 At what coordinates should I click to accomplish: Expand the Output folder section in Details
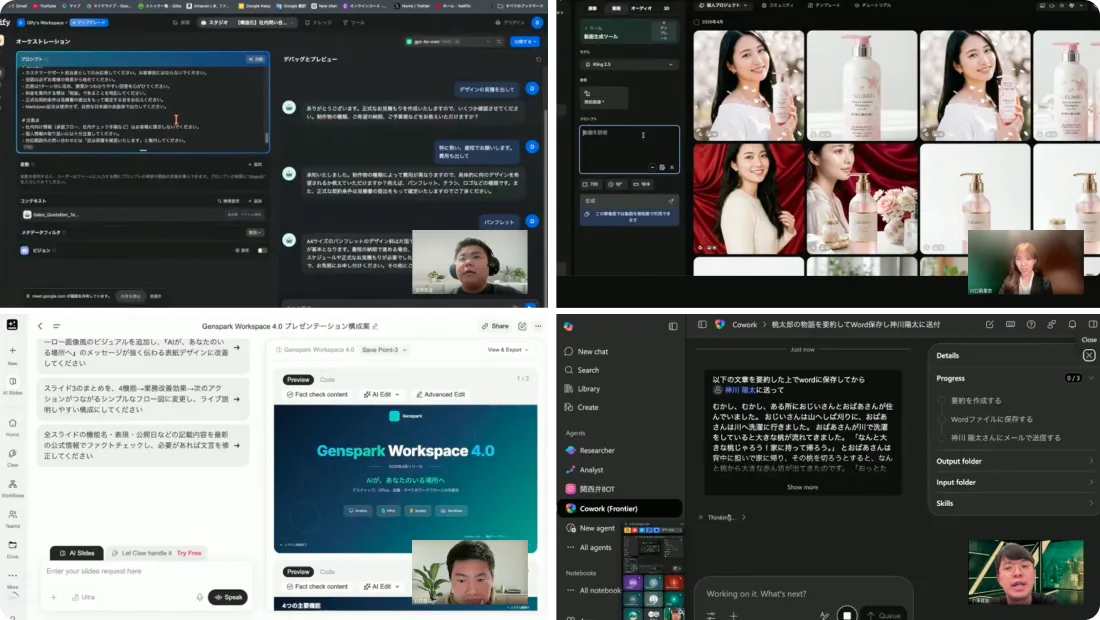point(1014,461)
